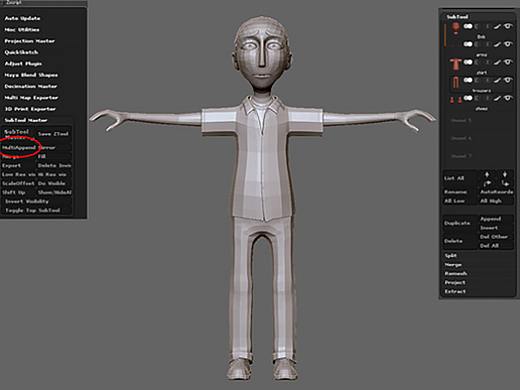
Task: Toggle polypaint brush icon on Bob subtool
Action: (497, 26)
